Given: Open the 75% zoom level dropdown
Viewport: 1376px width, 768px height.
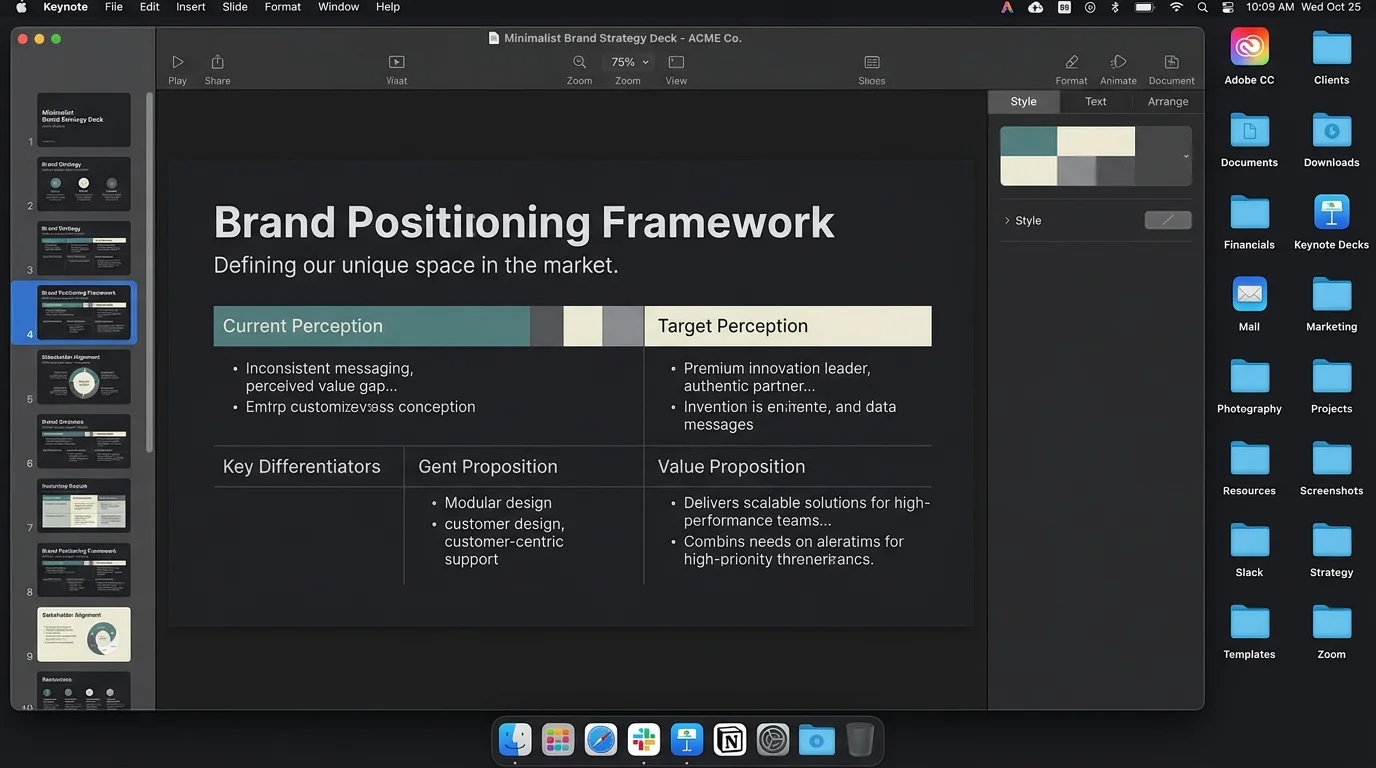Looking at the screenshot, I should coord(629,62).
